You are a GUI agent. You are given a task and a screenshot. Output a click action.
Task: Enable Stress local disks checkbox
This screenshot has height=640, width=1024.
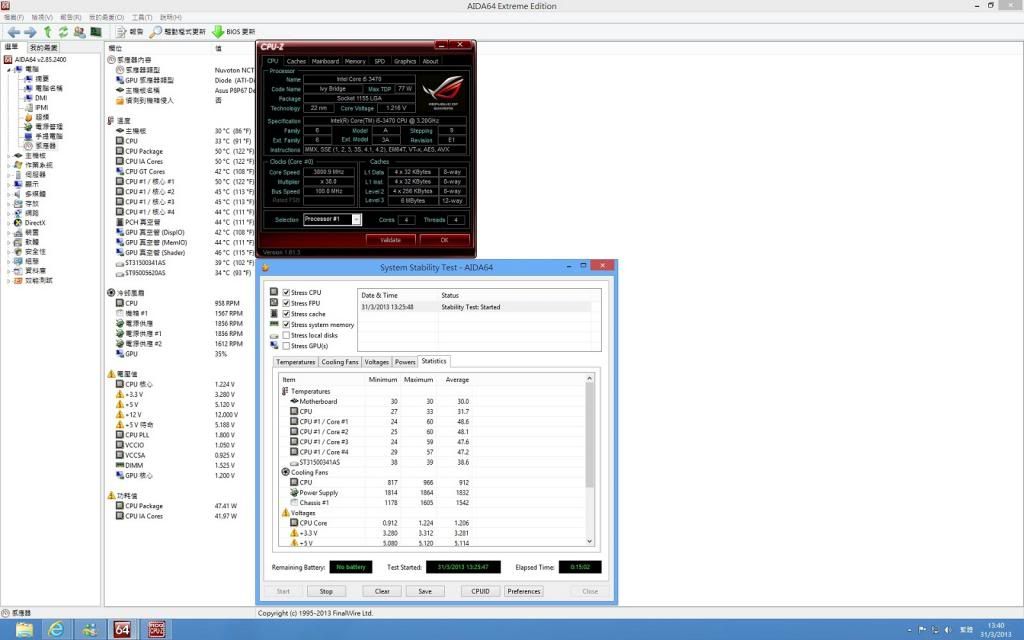point(286,335)
